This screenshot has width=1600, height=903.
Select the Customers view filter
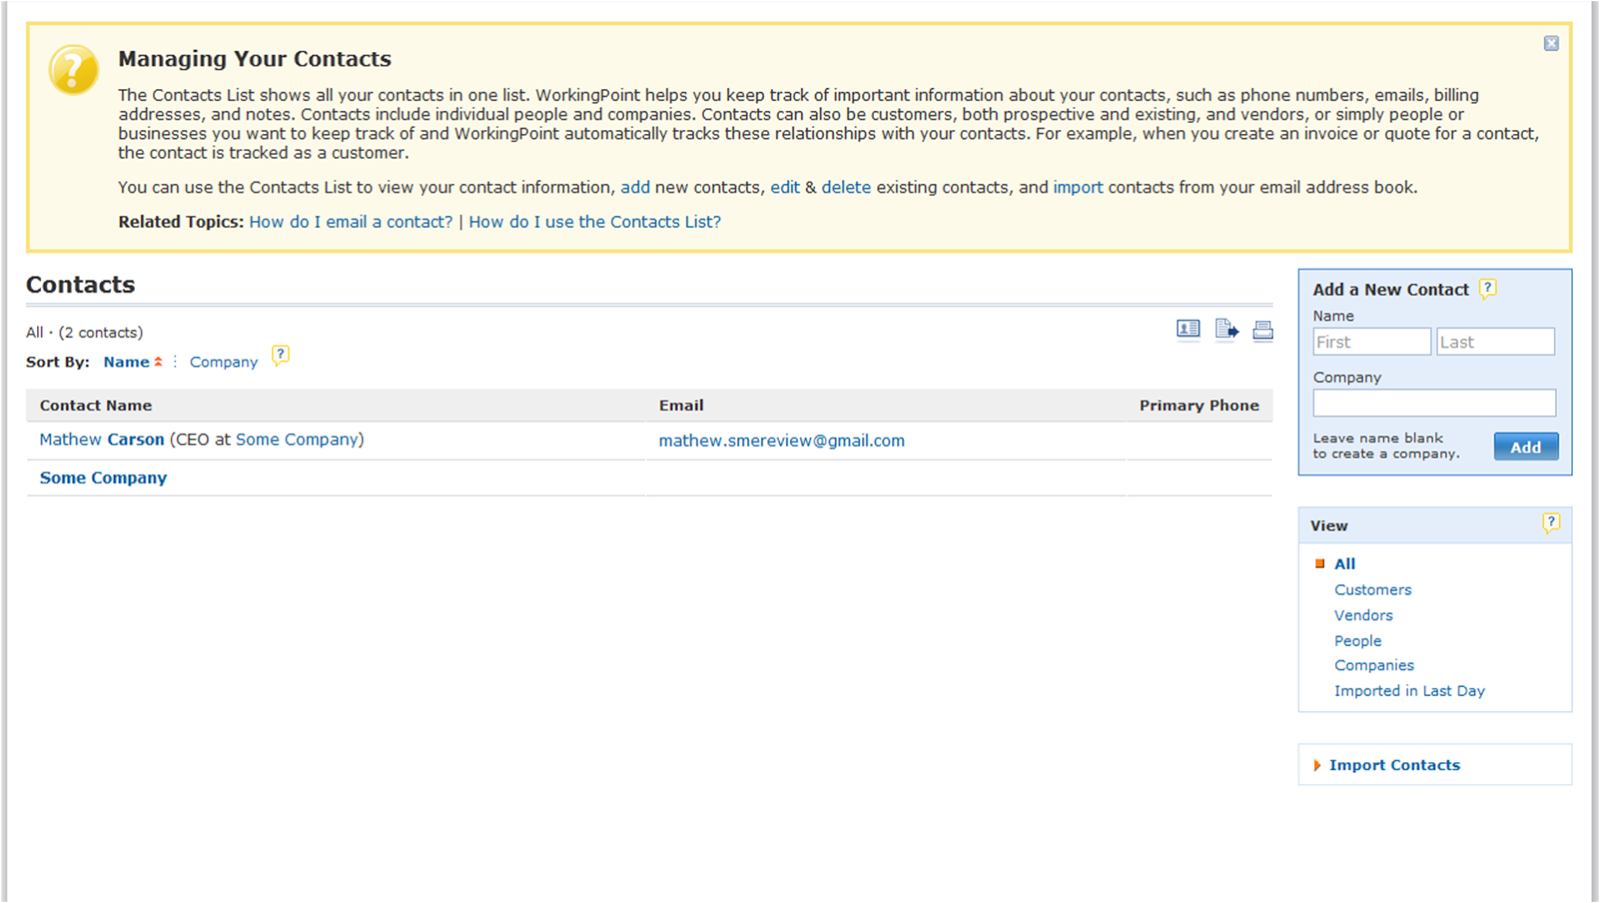click(1372, 589)
